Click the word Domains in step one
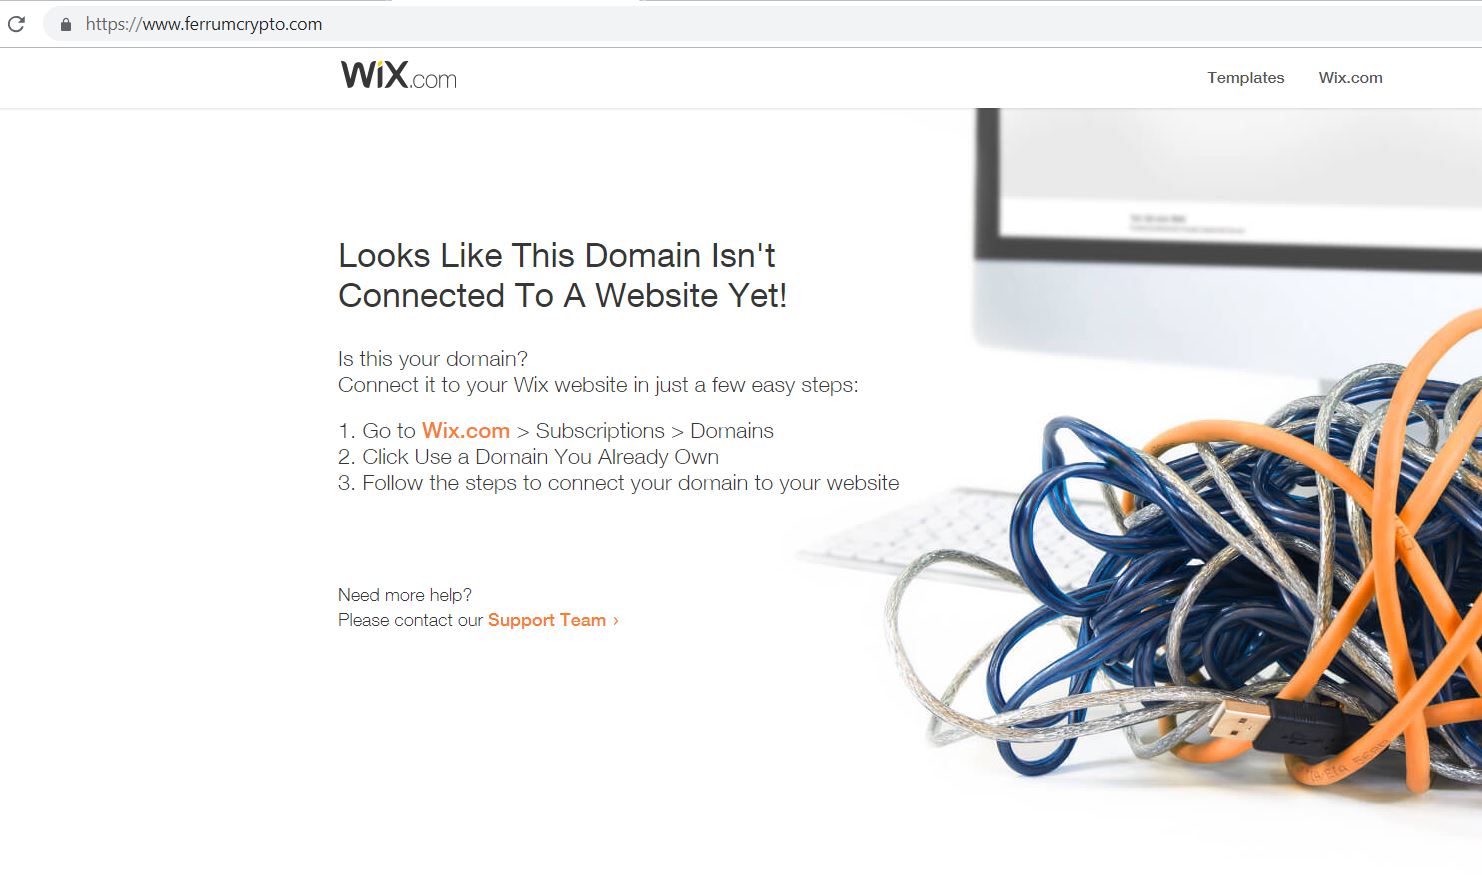The image size is (1482, 893). (732, 431)
